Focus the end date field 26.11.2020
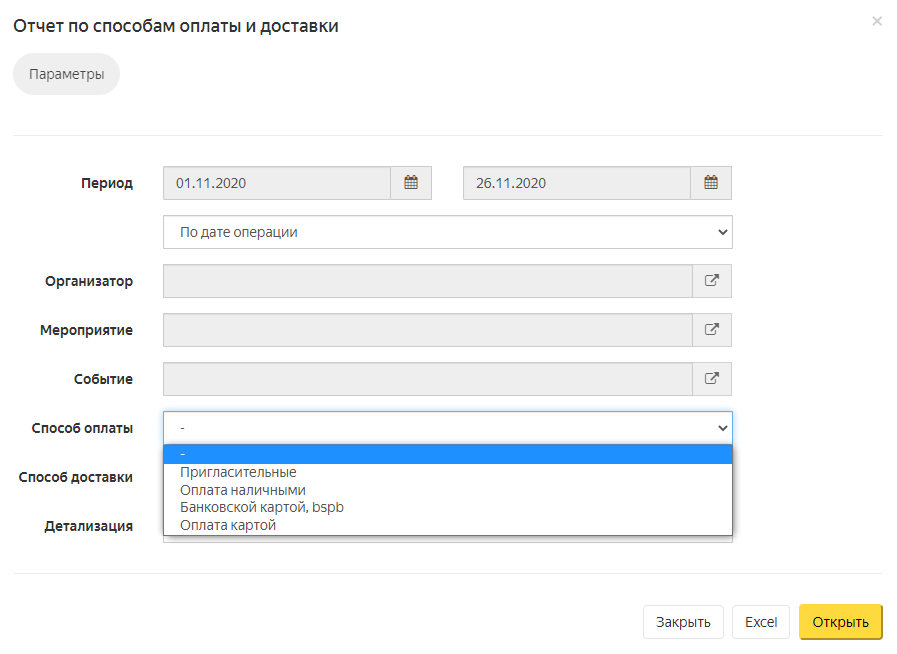 tap(577, 183)
